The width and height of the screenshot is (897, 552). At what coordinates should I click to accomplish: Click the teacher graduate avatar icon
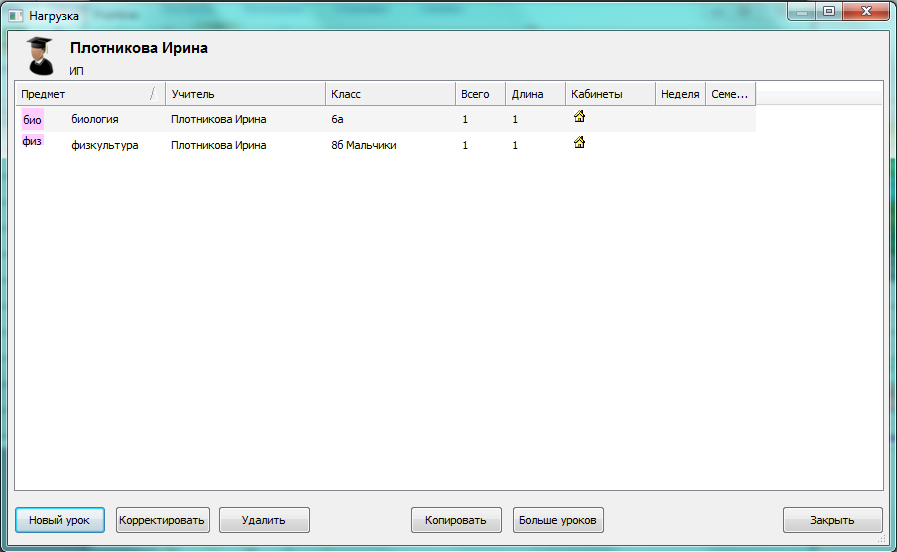pyautogui.click(x=39, y=55)
